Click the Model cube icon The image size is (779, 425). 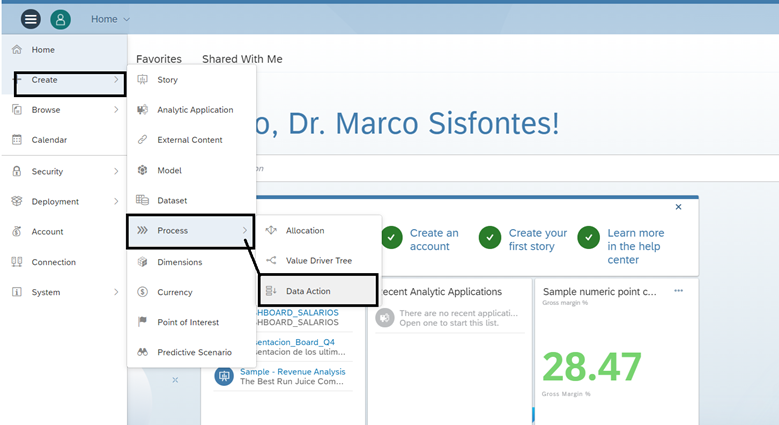pos(143,170)
